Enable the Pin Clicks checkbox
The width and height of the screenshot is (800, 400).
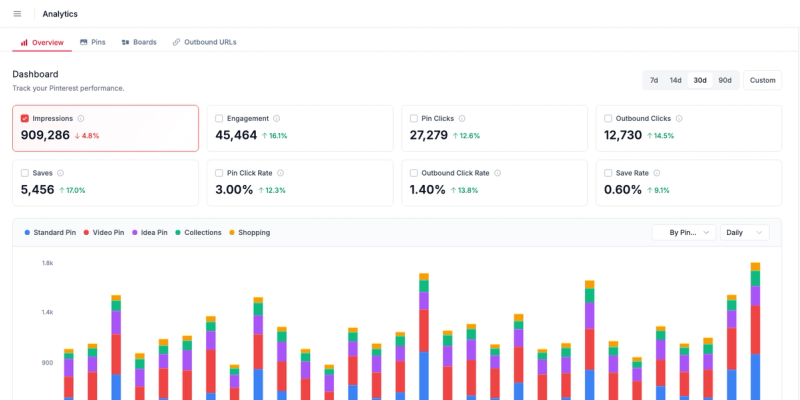pyautogui.click(x=414, y=118)
